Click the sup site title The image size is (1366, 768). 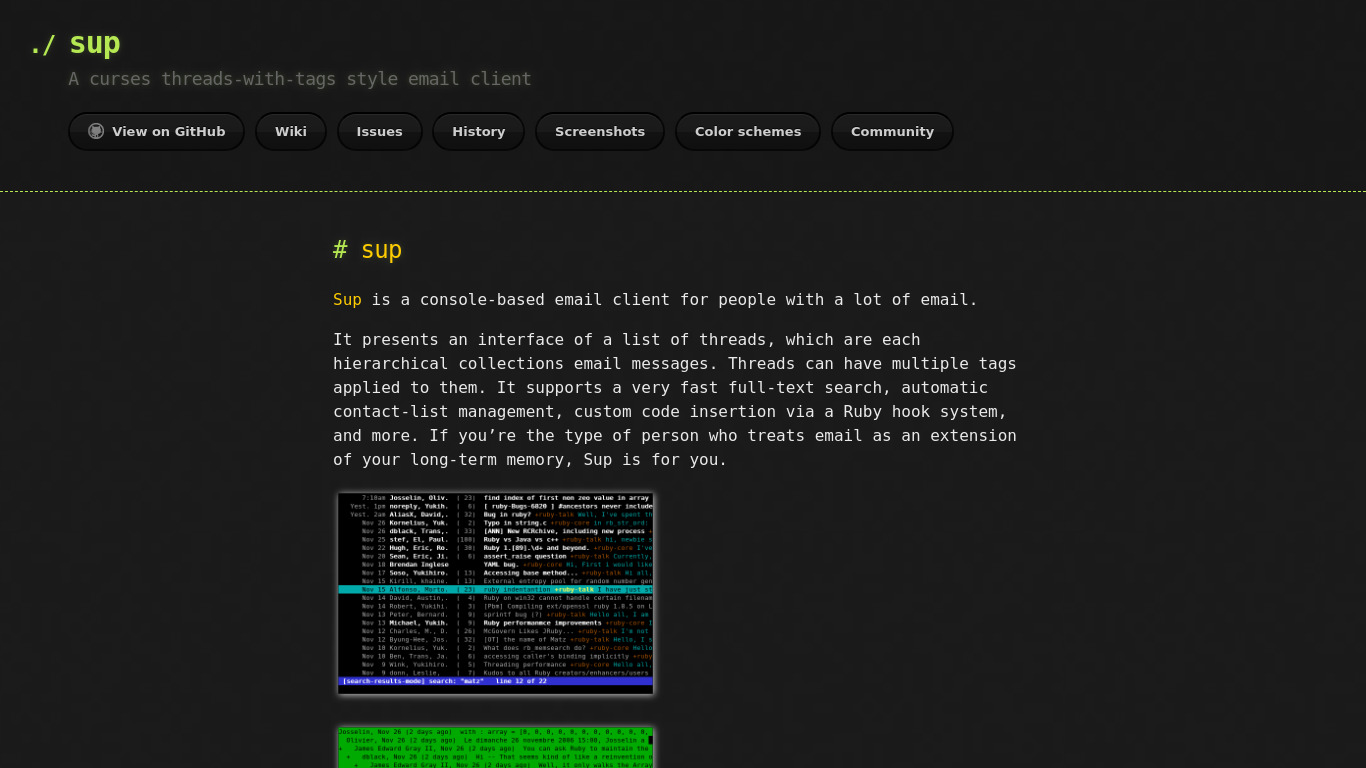(95, 43)
